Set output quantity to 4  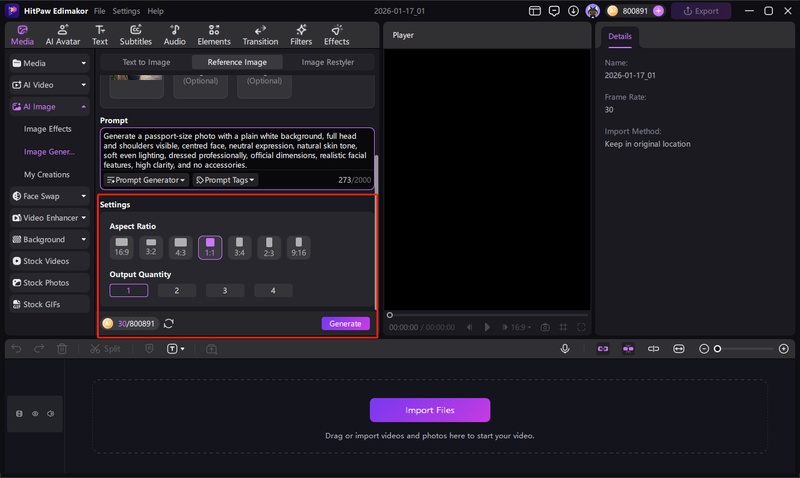pyautogui.click(x=273, y=291)
